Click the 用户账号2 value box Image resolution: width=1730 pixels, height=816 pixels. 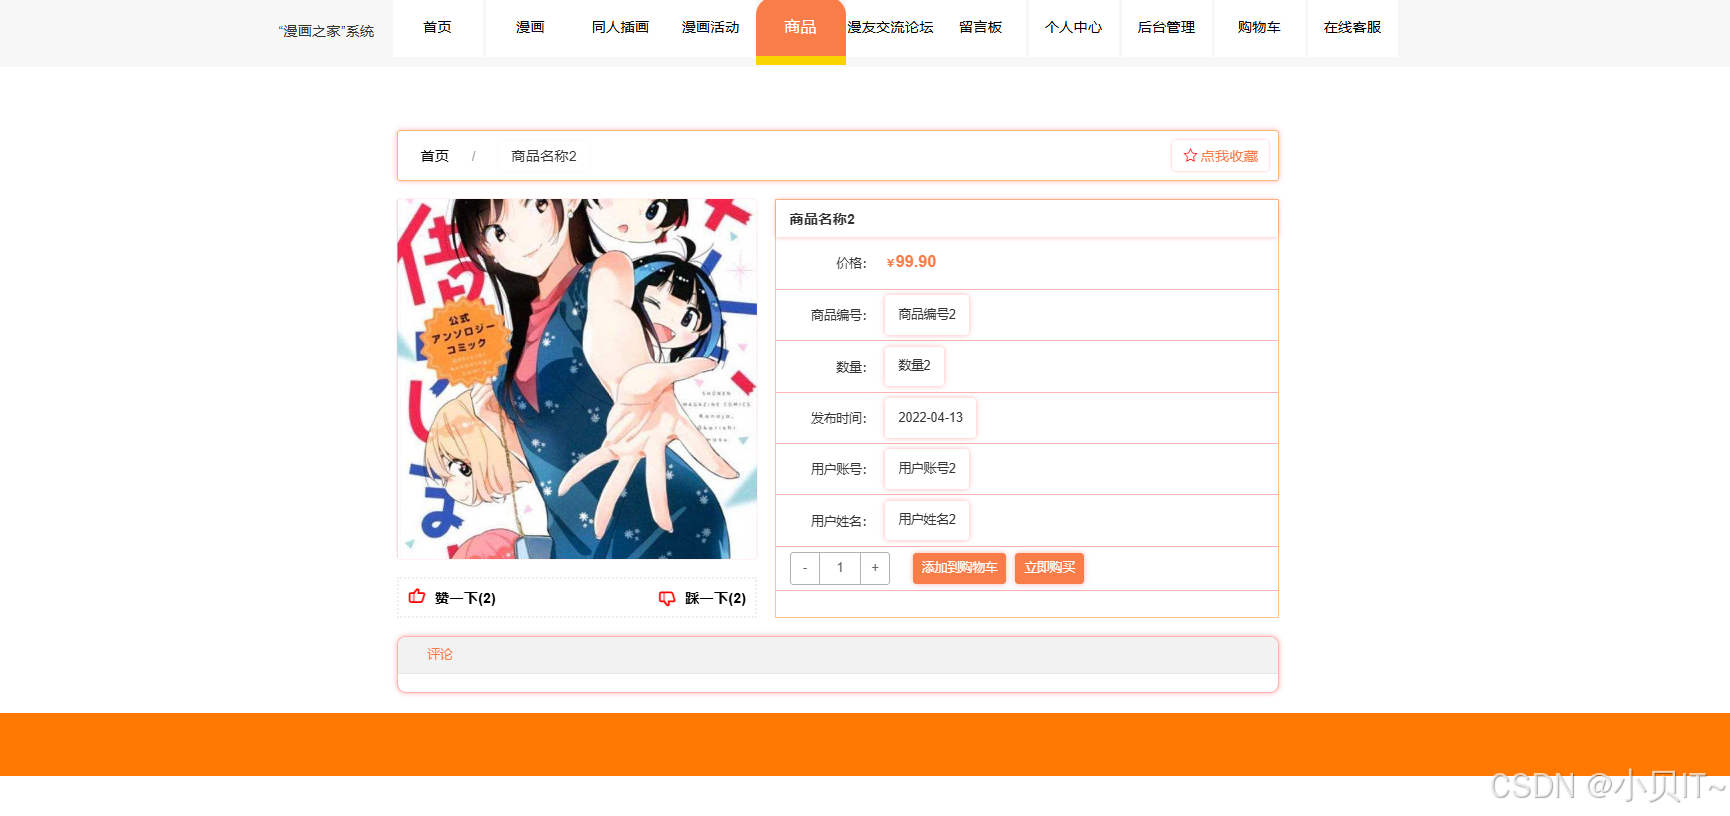[927, 469]
